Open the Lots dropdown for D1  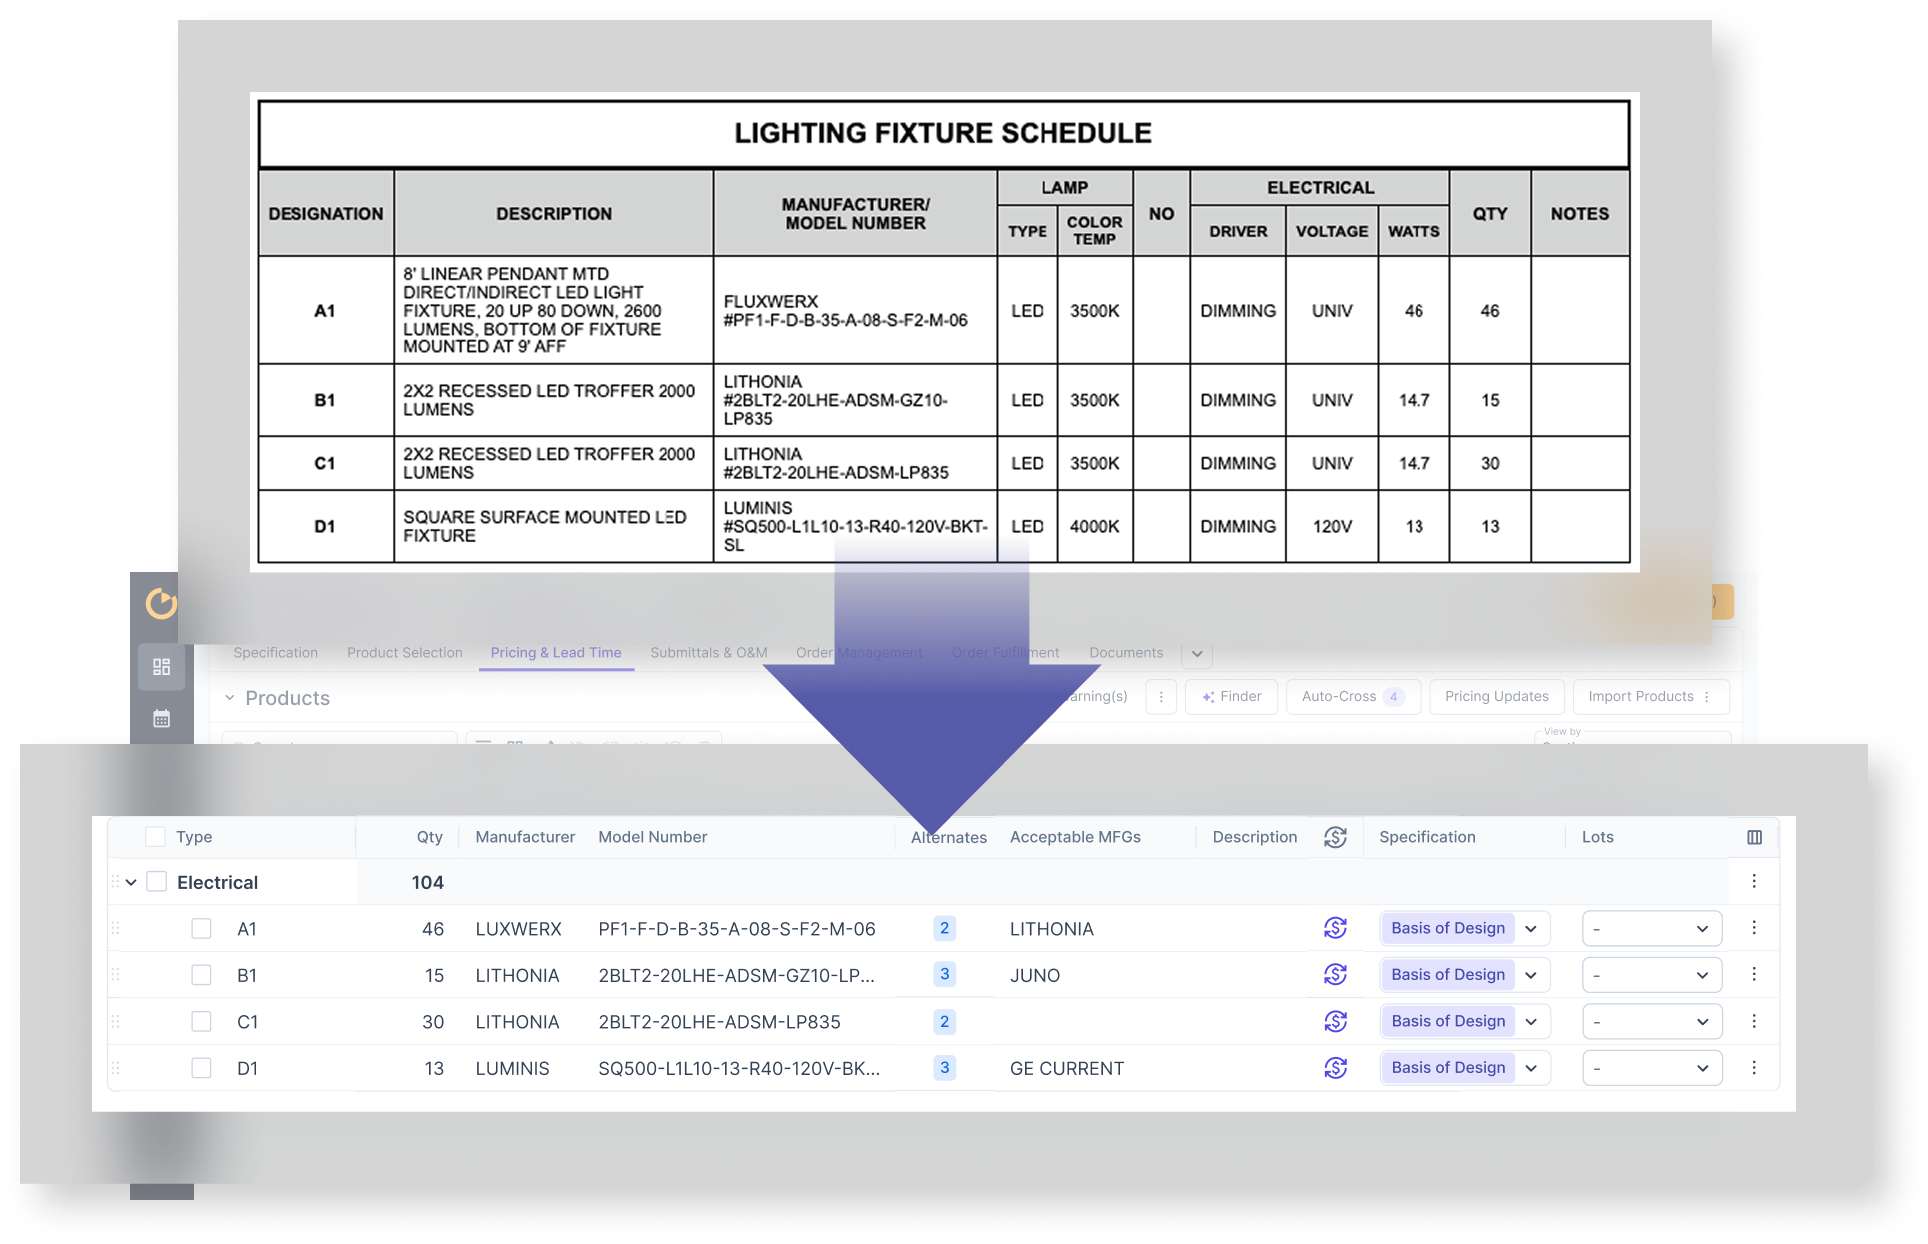click(1652, 1068)
